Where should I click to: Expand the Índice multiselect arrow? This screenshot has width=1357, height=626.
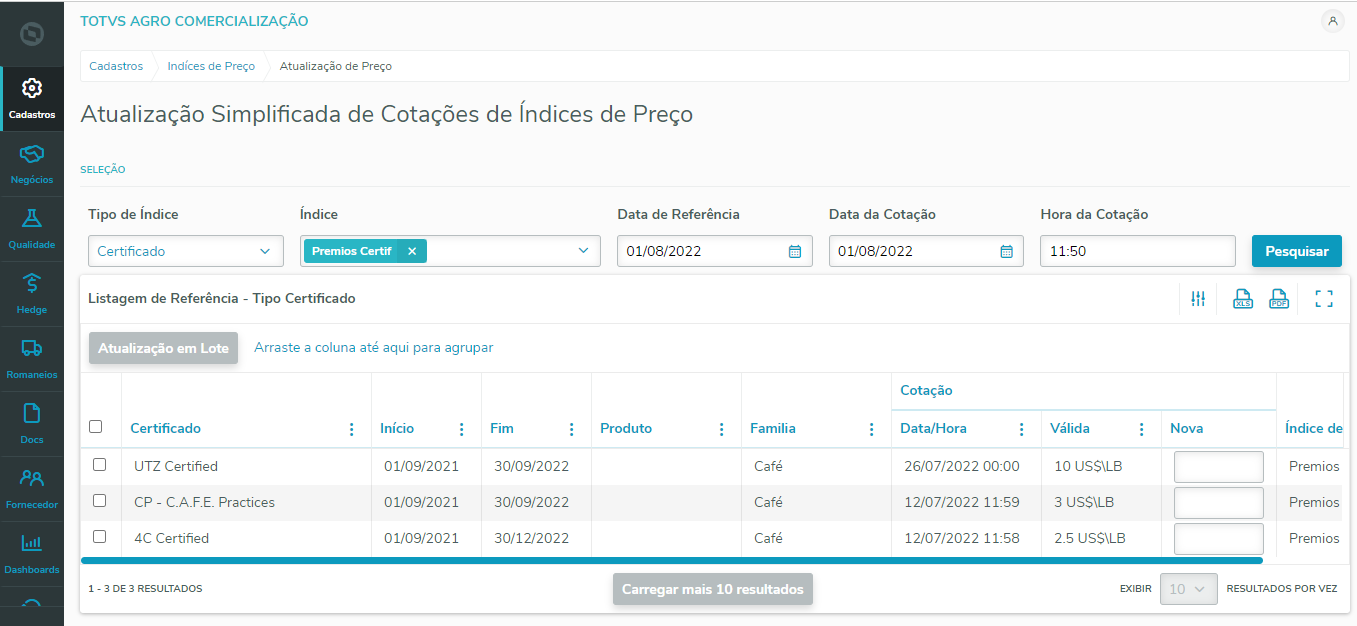click(x=583, y=251)
